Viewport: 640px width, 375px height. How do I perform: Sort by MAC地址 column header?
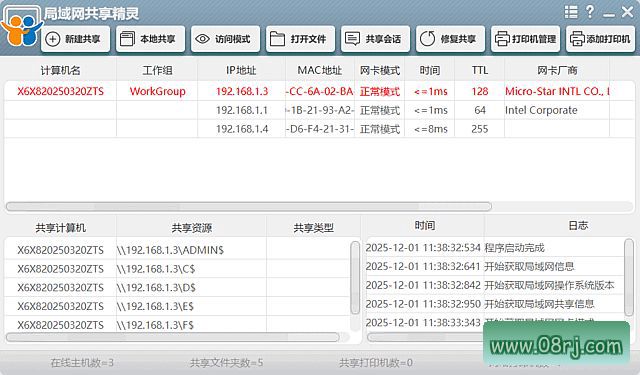point(320,70)
